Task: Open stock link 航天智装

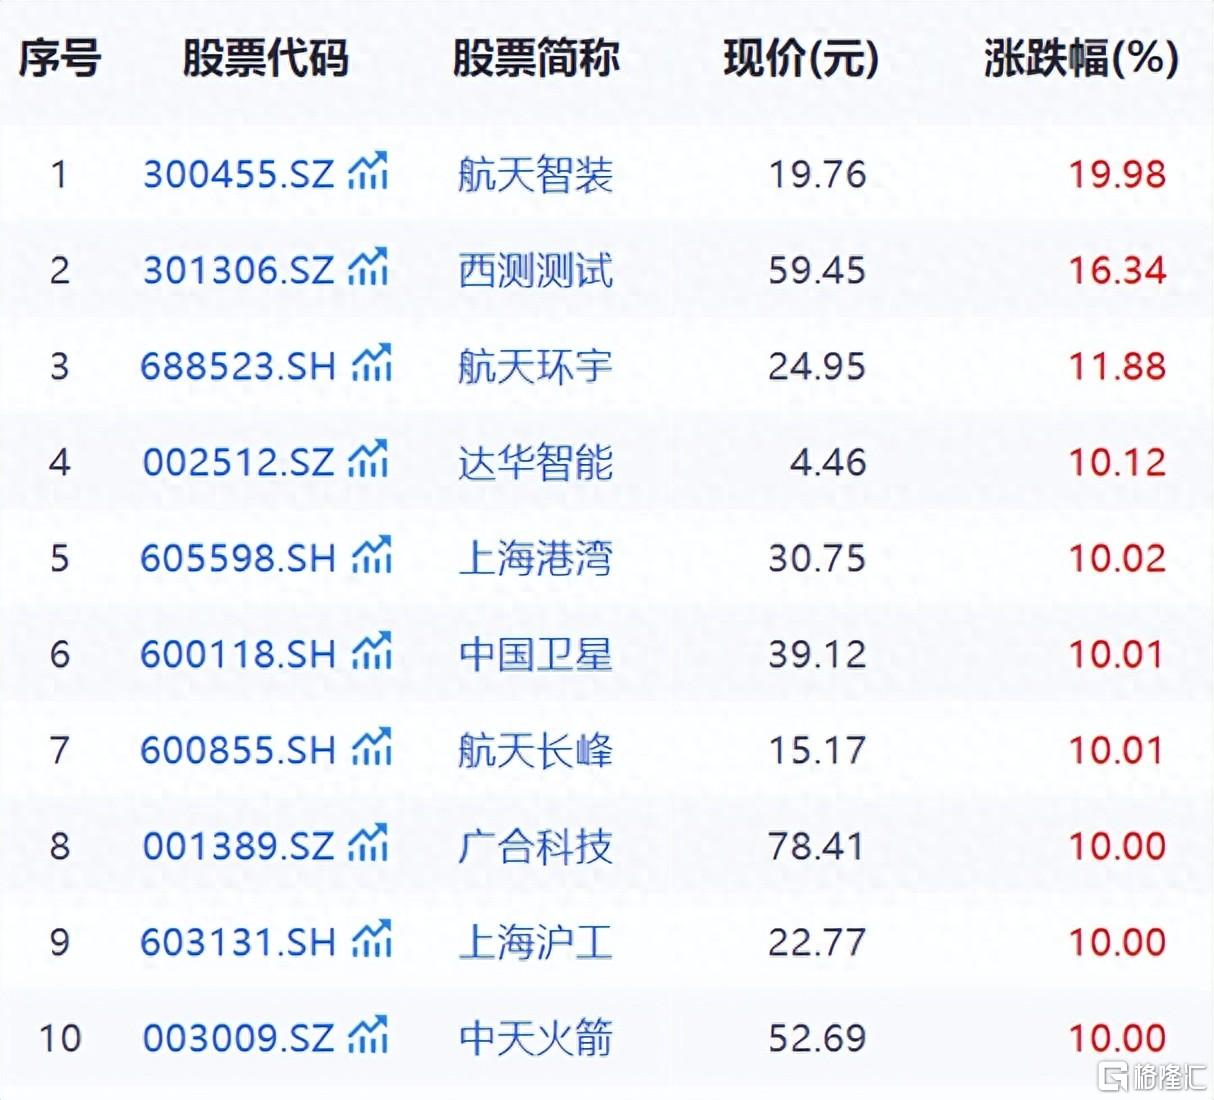Action: pyautogui.click(x=535, y=175)
